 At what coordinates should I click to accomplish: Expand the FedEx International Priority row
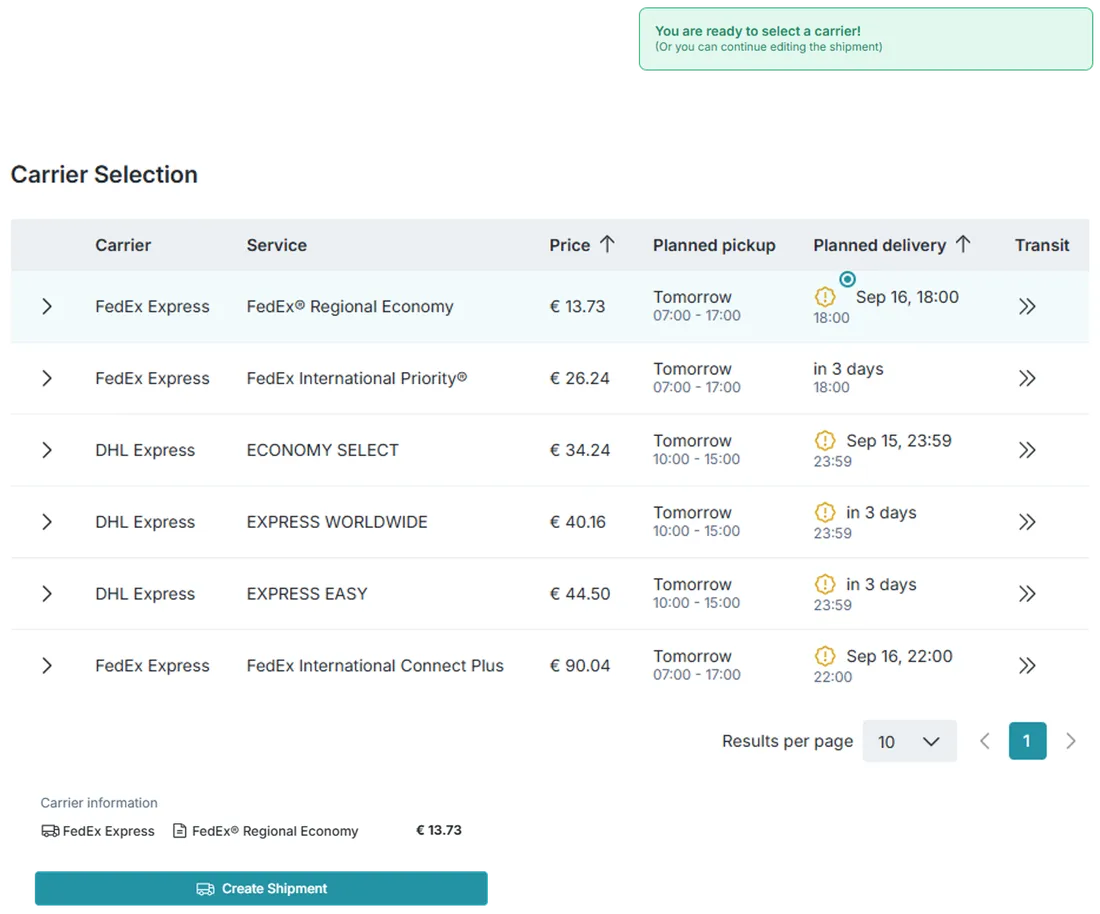pos(47,378)
